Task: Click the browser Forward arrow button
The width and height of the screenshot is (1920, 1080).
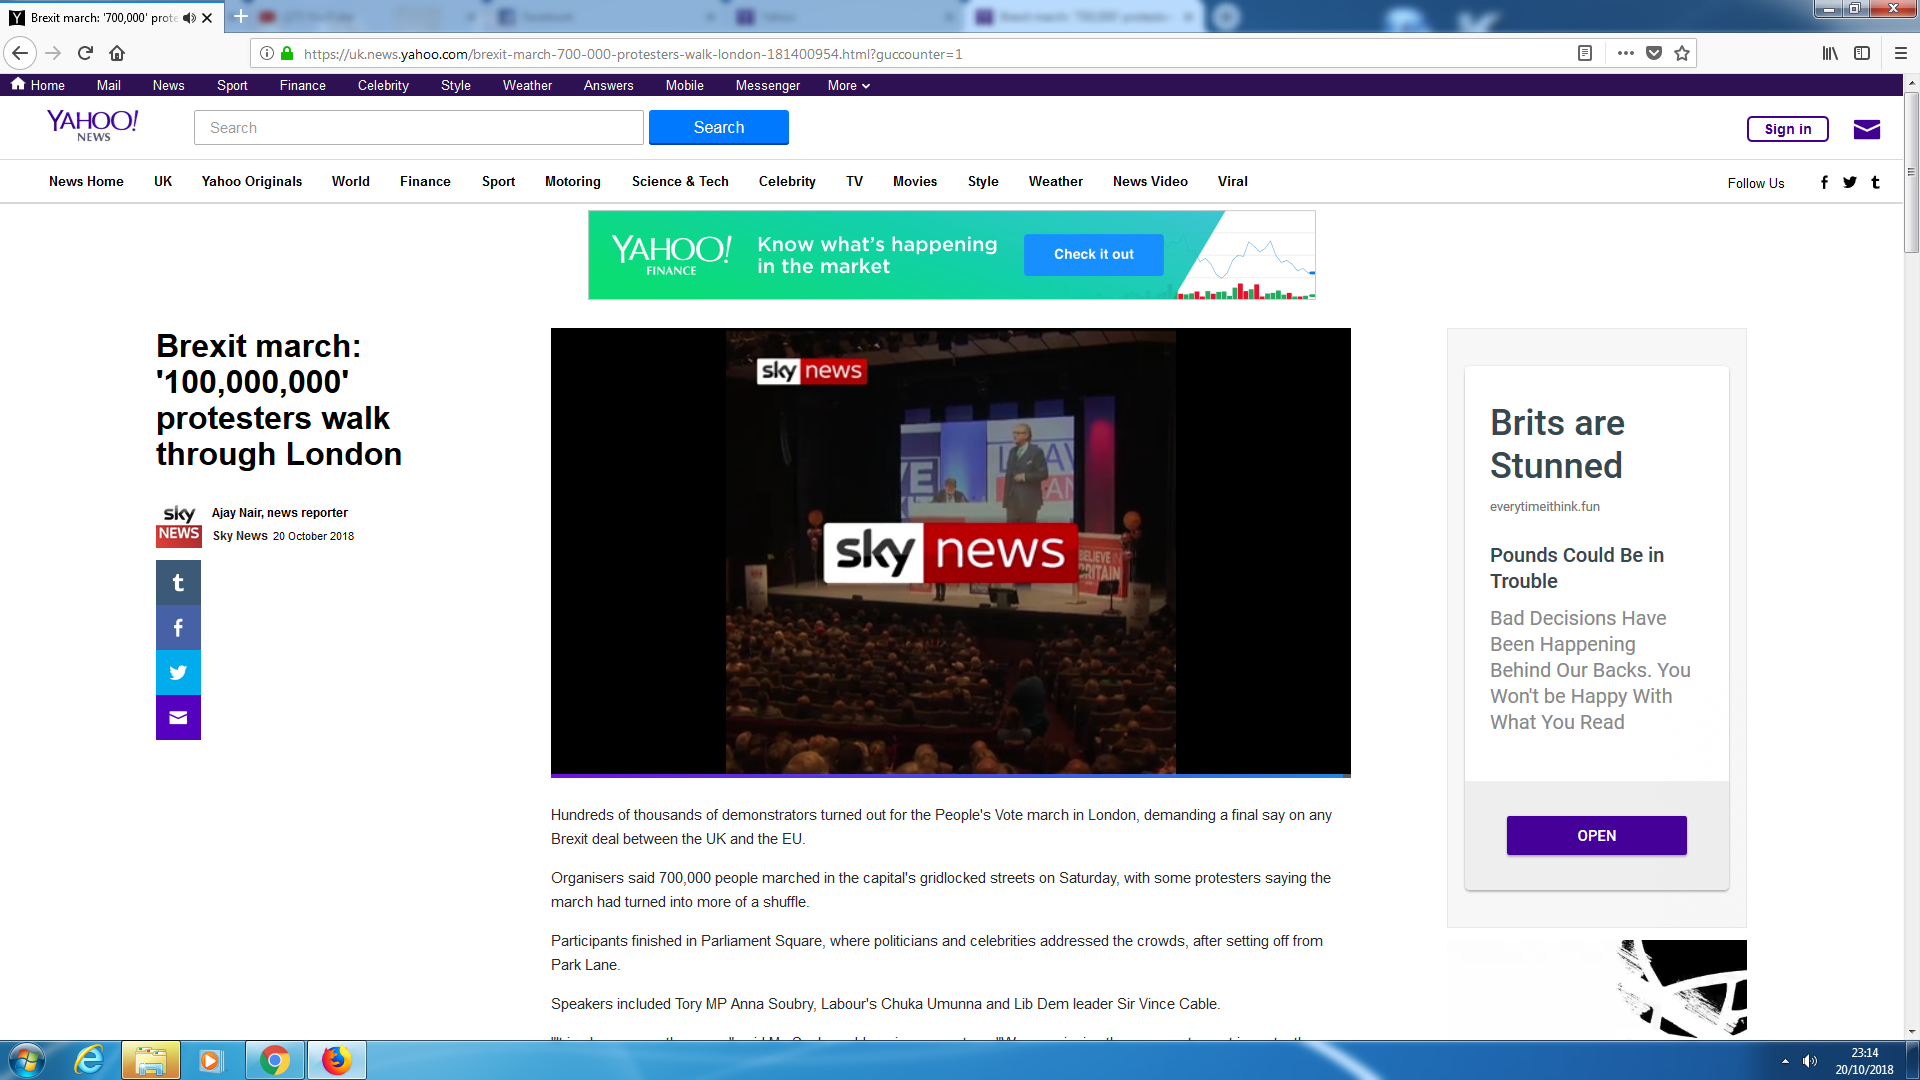Action: (x=53, y=53)
